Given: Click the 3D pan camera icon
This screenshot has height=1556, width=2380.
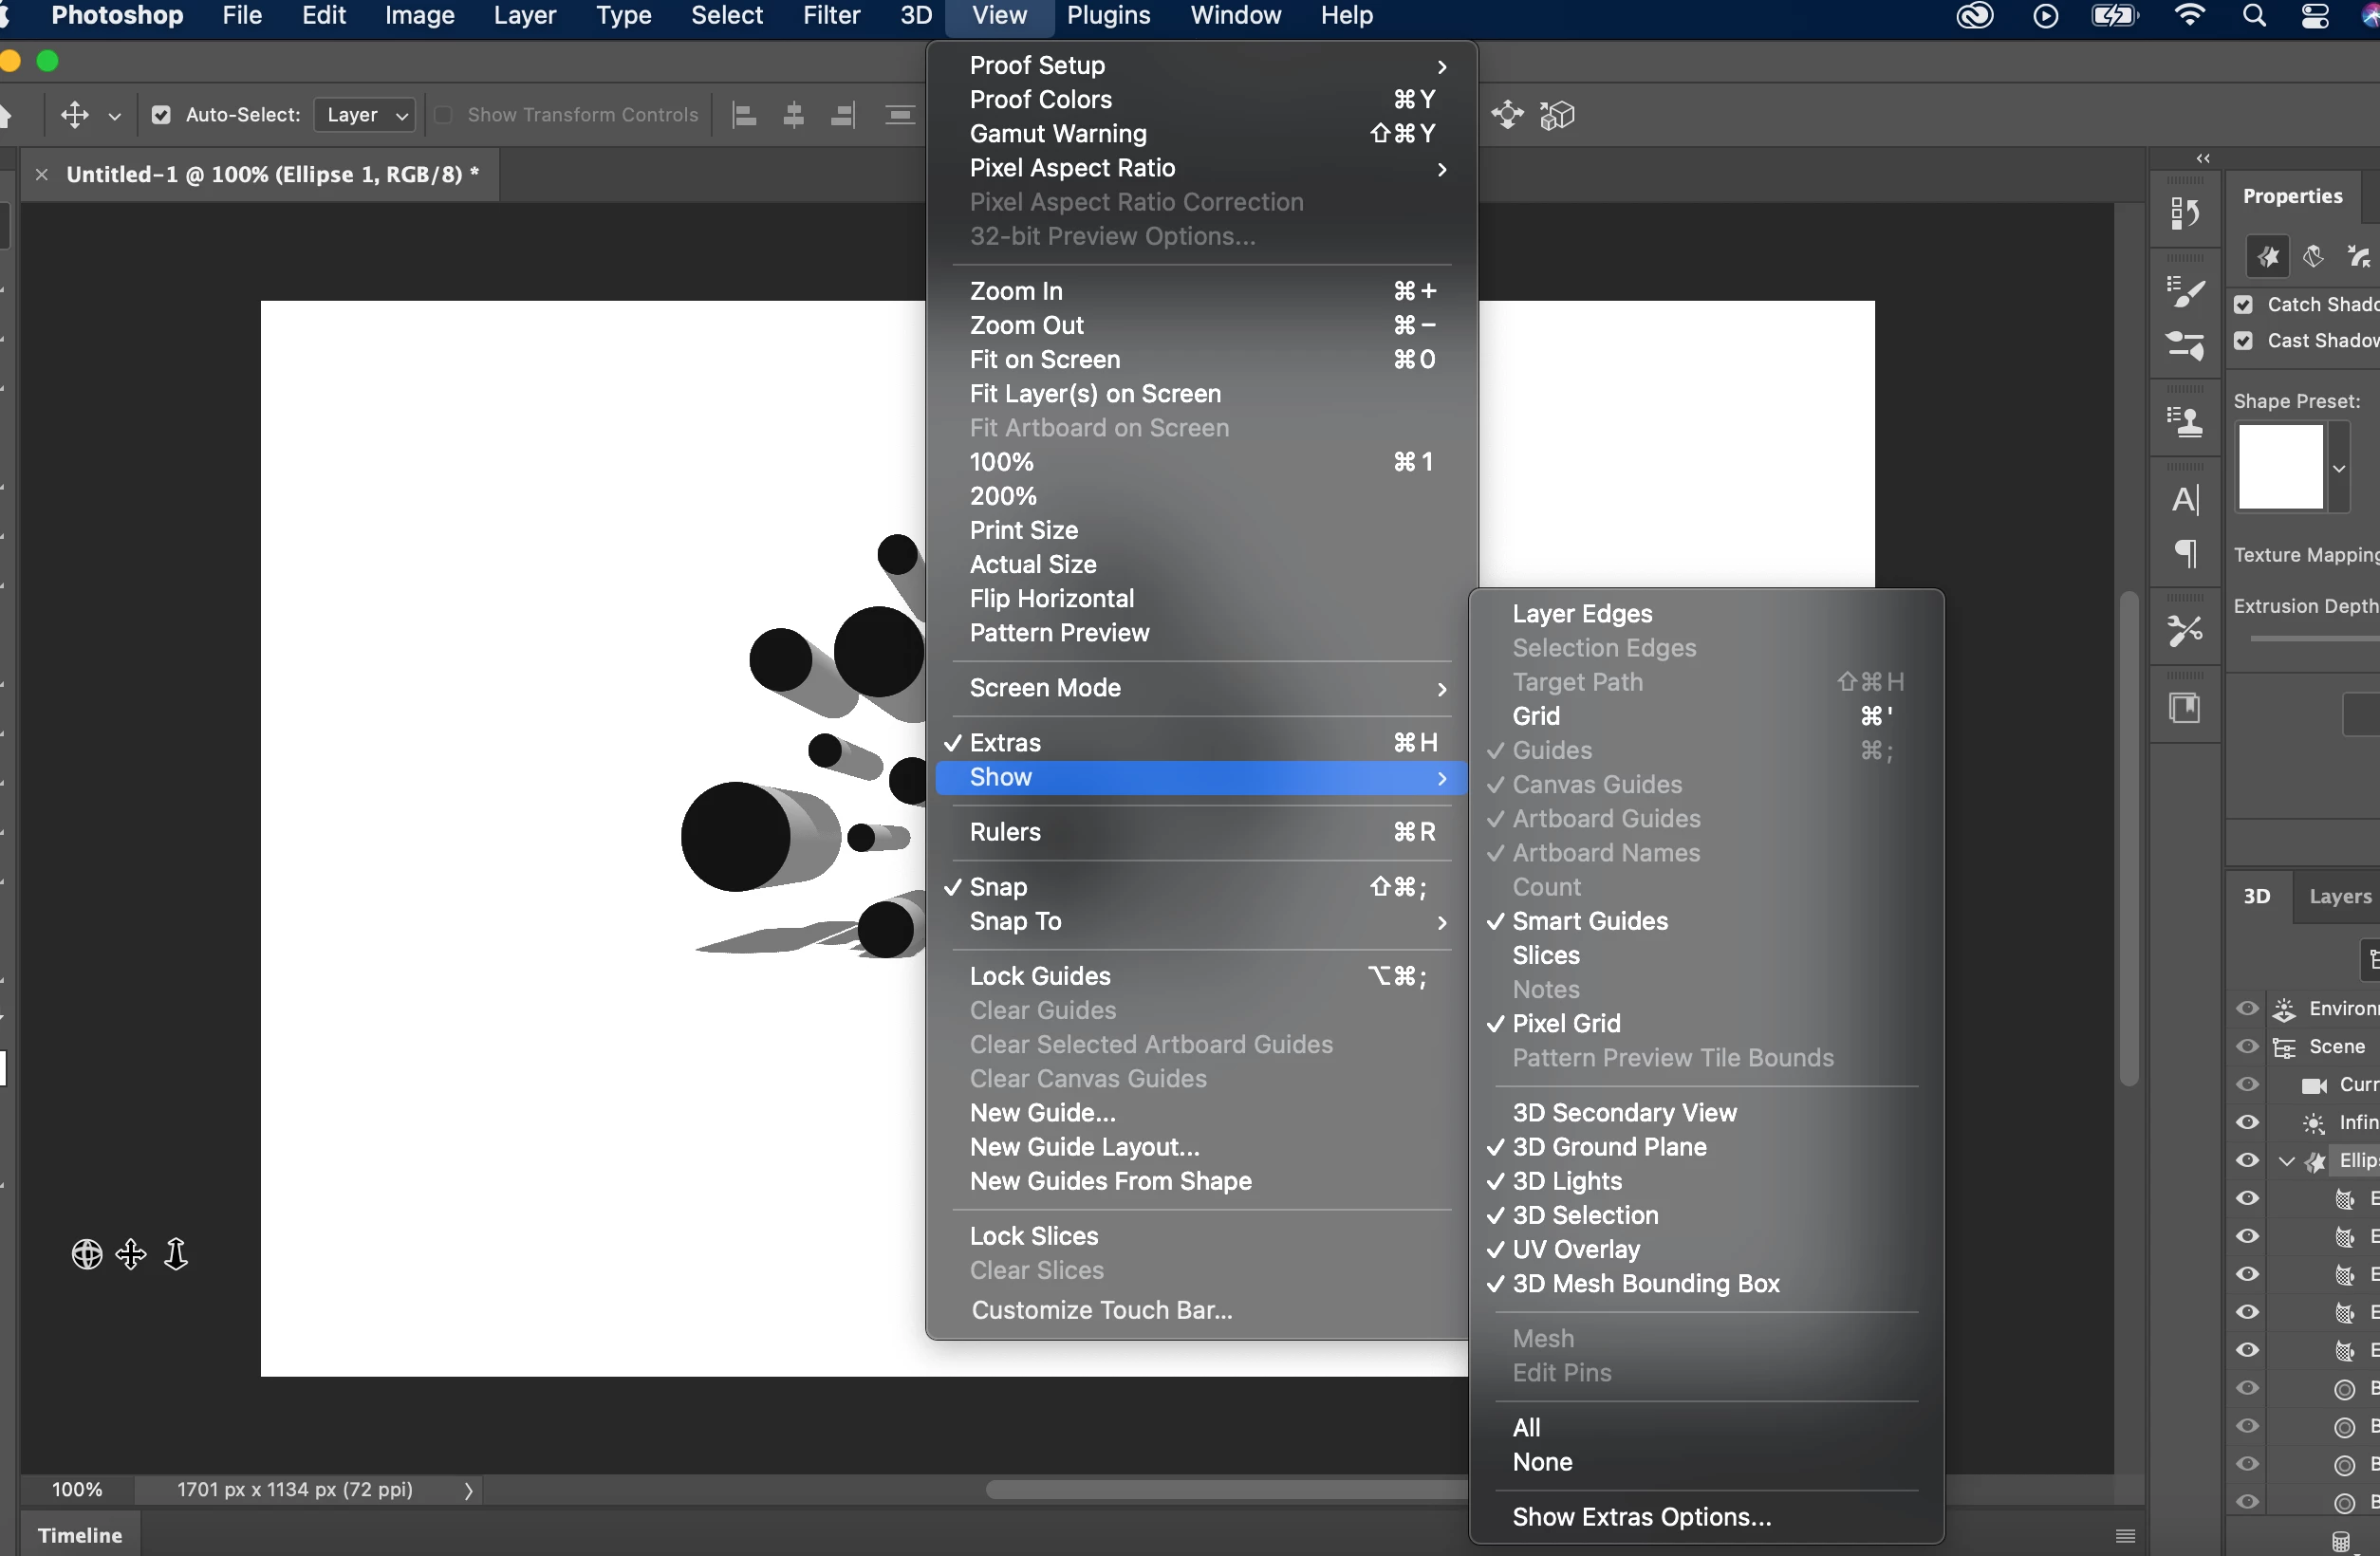Looking at the screenshot, I should (x=131, y=1254).
